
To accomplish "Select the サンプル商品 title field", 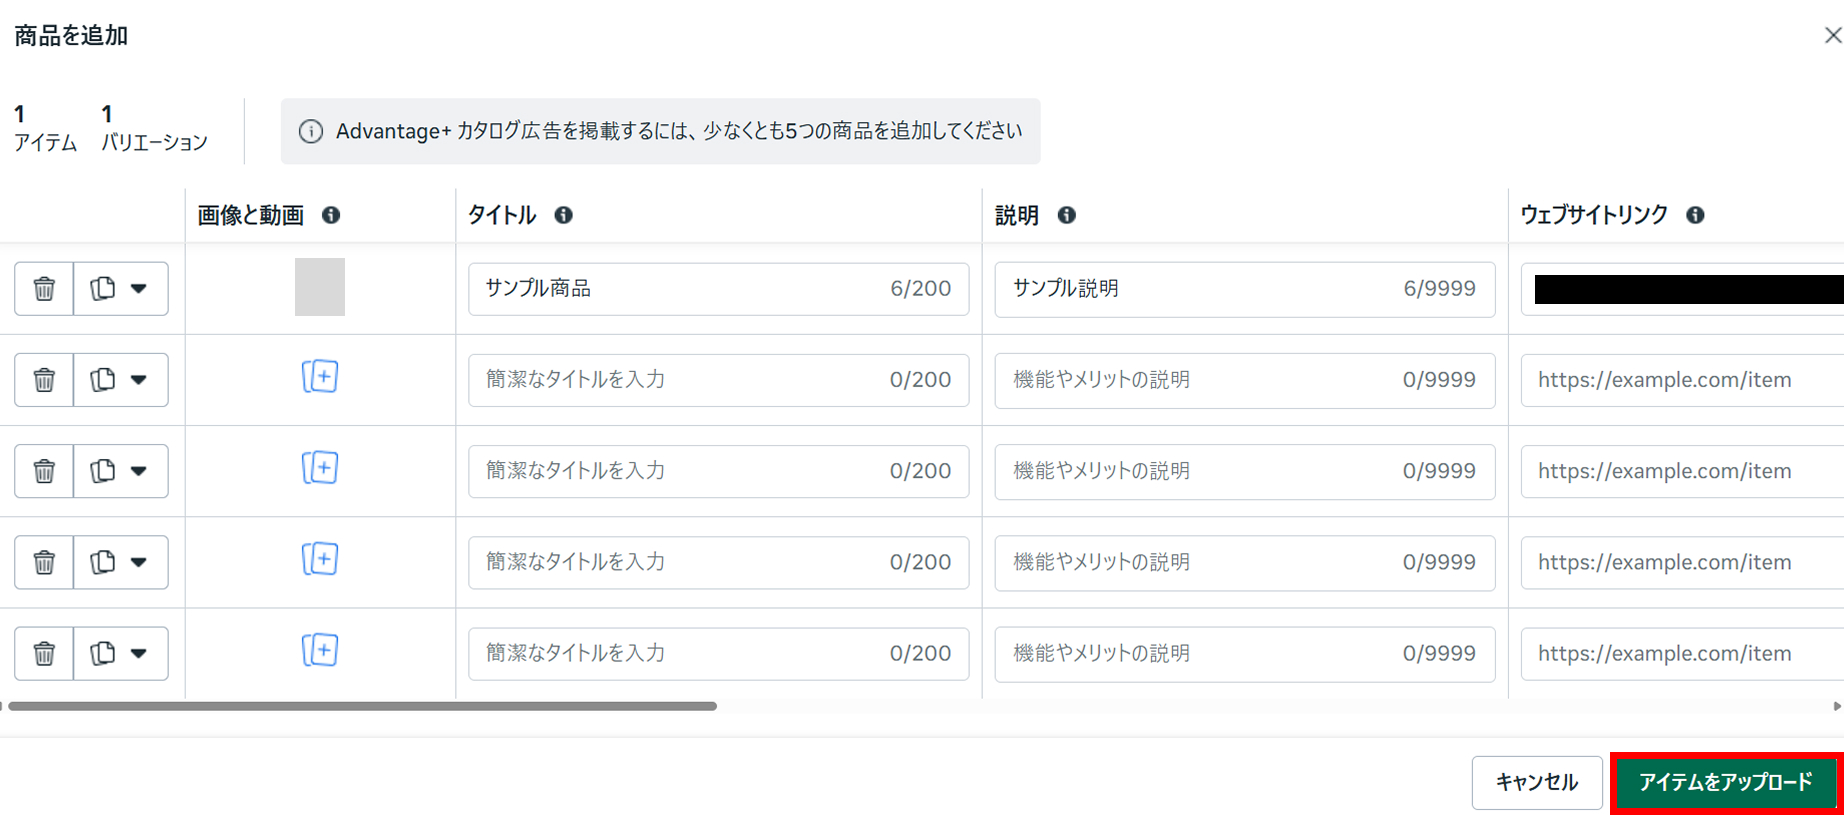I will pyautogui.click(x=680, y=289).
